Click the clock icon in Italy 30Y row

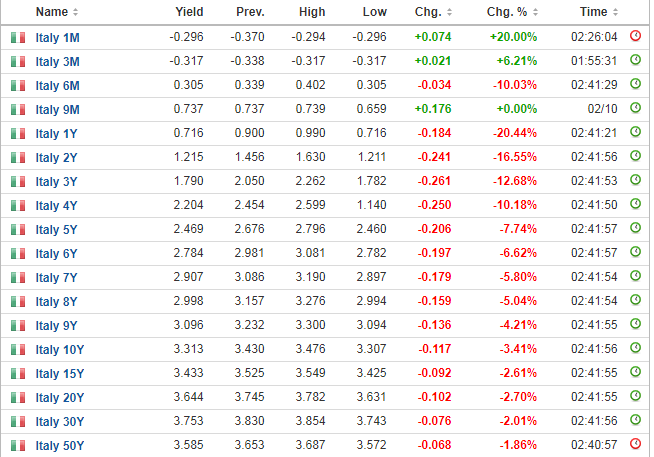click(635, 419)
